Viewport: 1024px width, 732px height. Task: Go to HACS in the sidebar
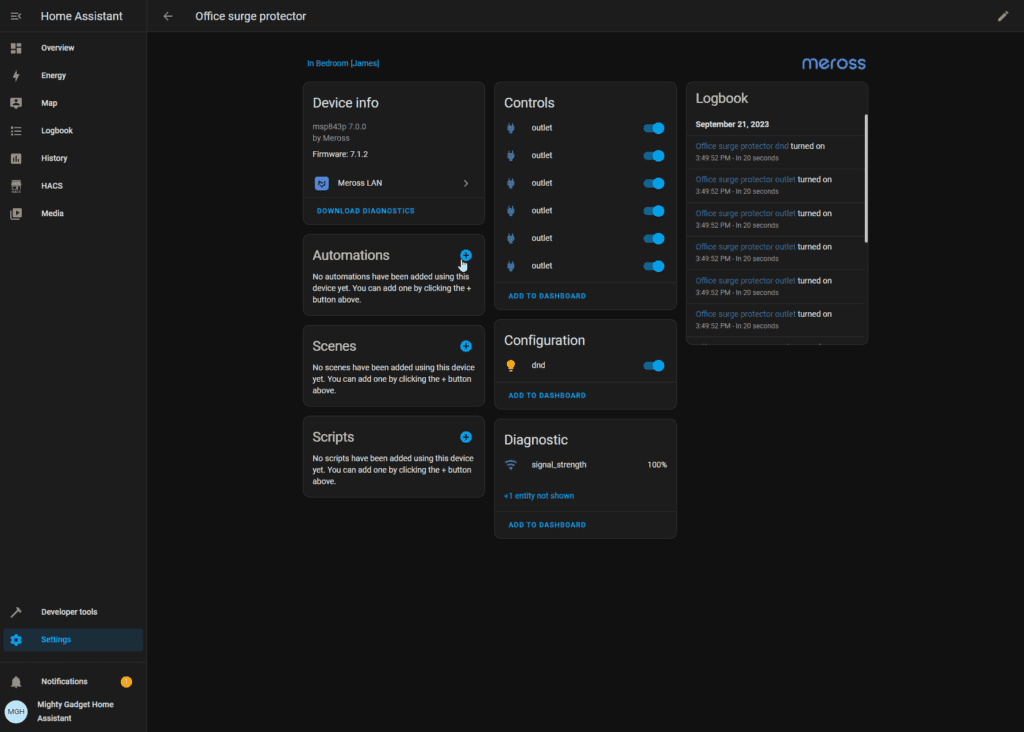pyautogui.click(x=52, y=186)
